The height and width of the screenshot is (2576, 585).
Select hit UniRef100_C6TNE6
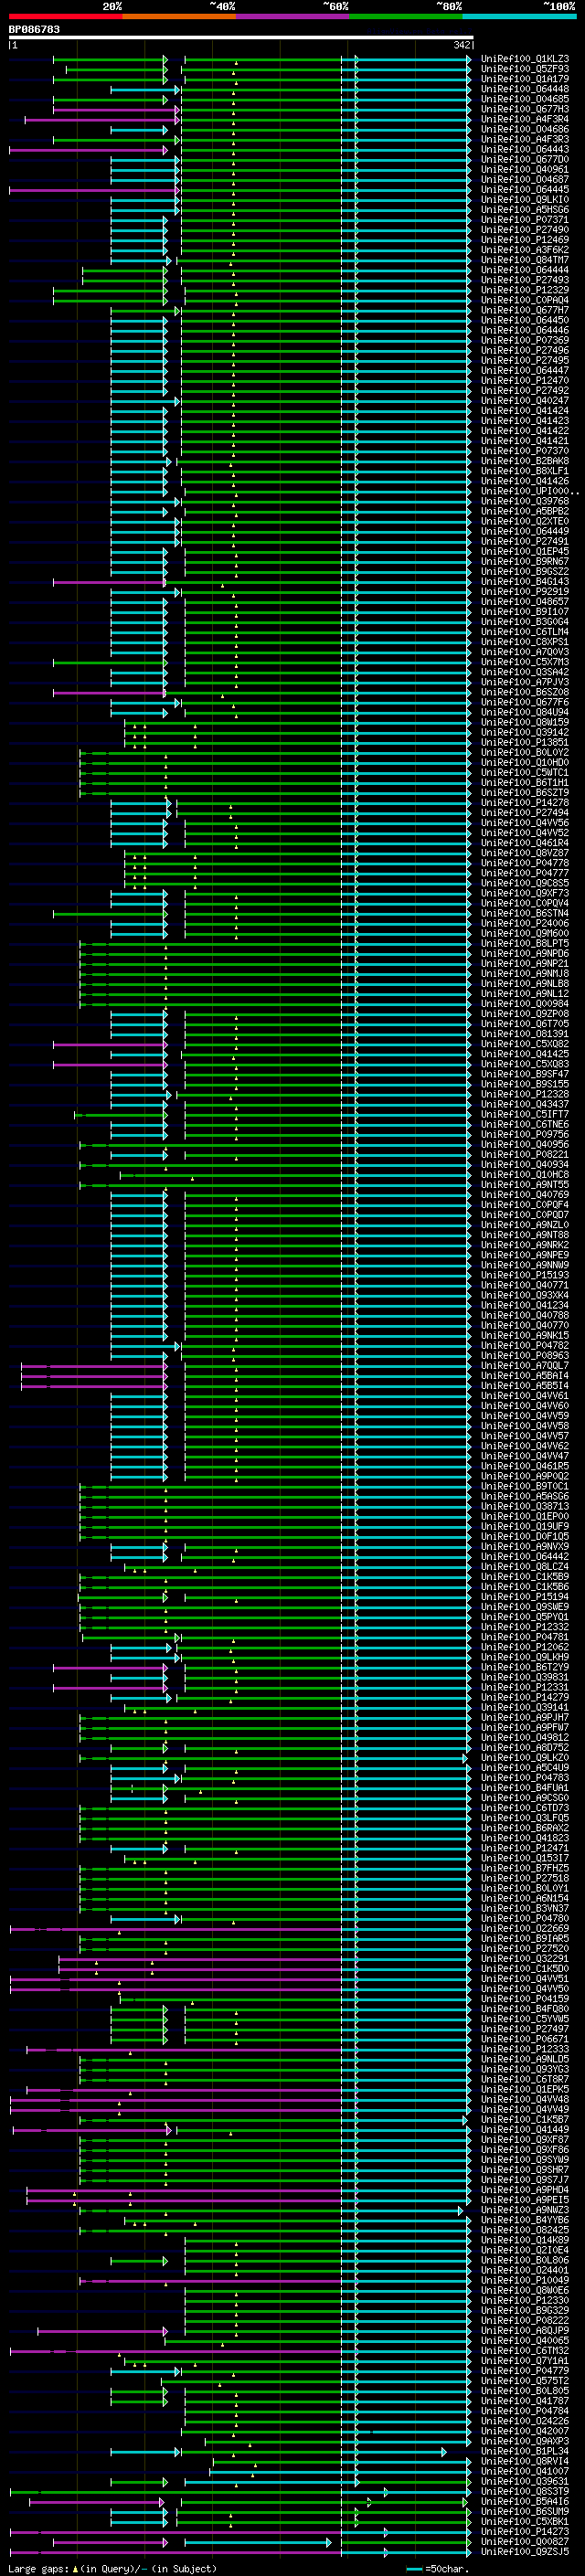pyautogui.click(x=525, y=1125)
